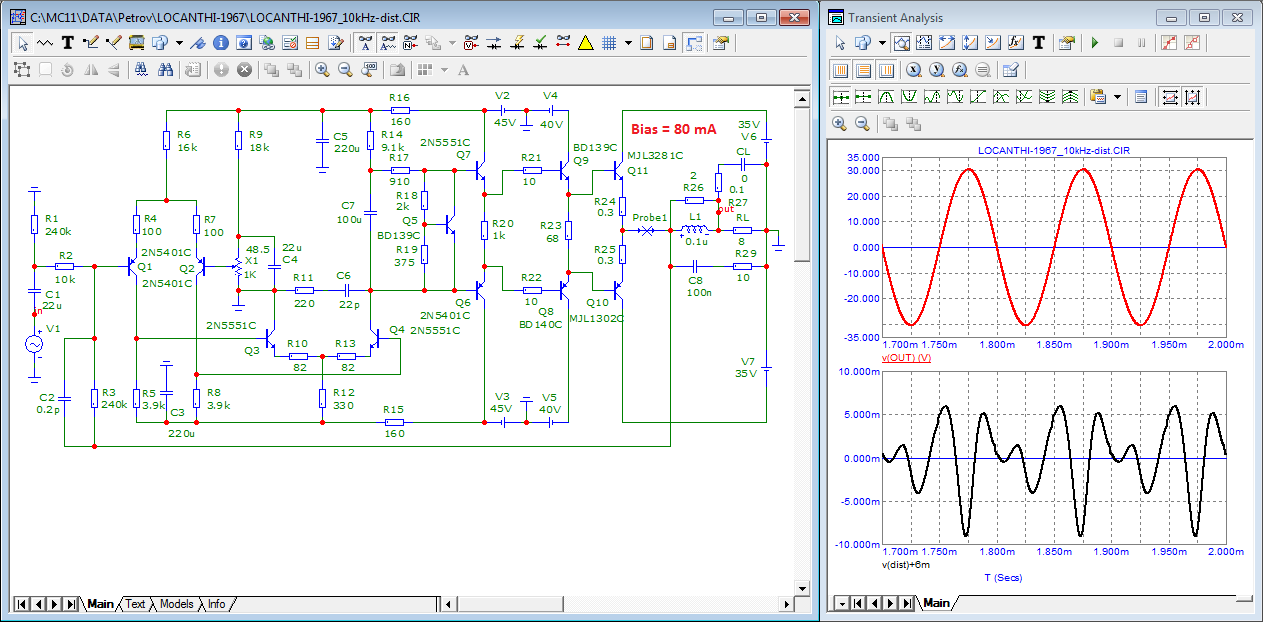Open clipboard dropdown arrow in analysis toolbar
This screenshot has height=622, width=1263.
[x=1117, y=97]
